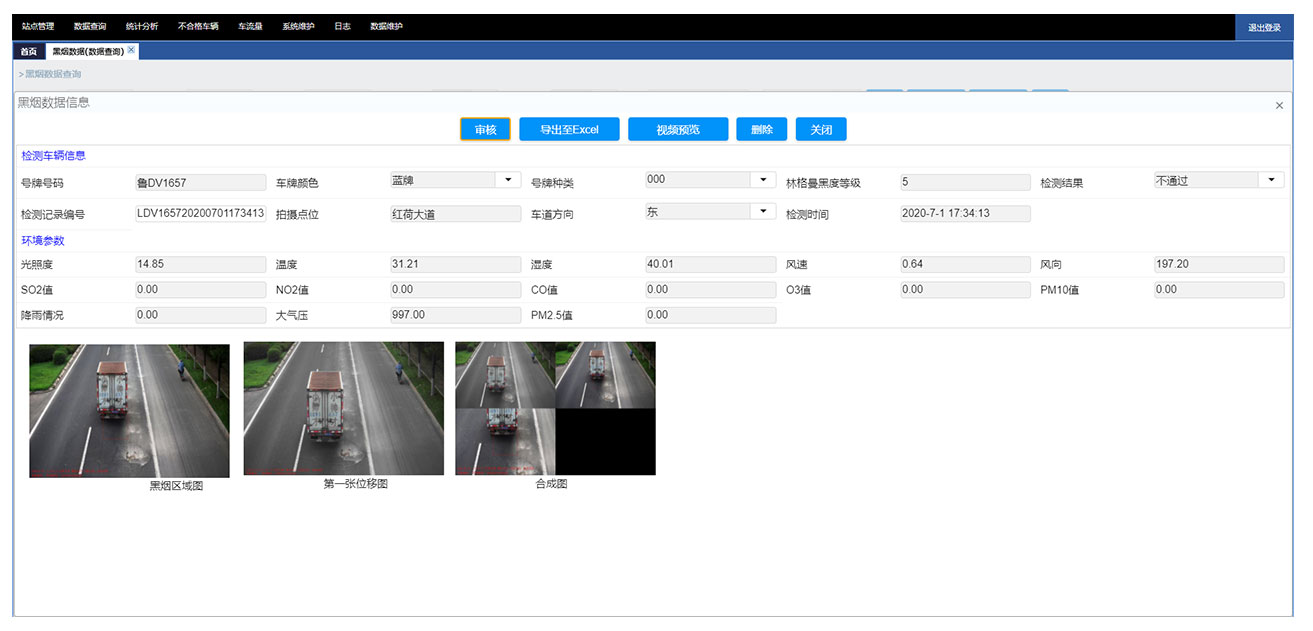Select the 黑烟数据(数据查询) tab
1313x631 pixels.
(88, 51)
